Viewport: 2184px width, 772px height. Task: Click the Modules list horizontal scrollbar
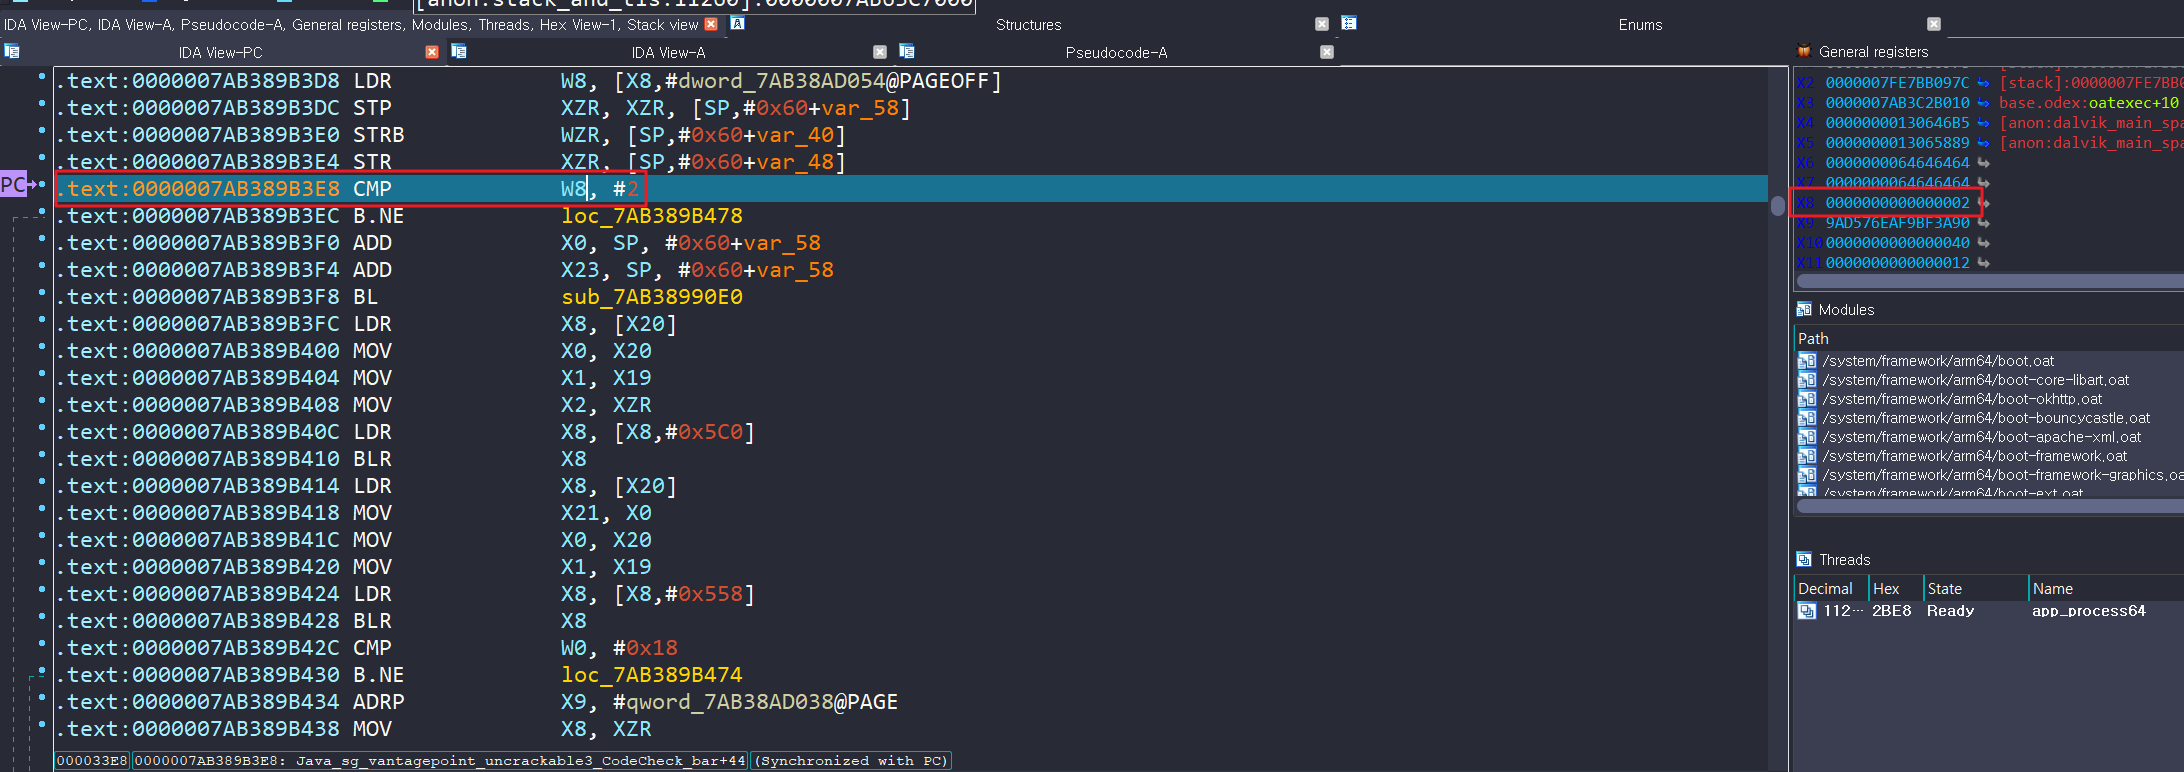click(x=1990, y=506)
